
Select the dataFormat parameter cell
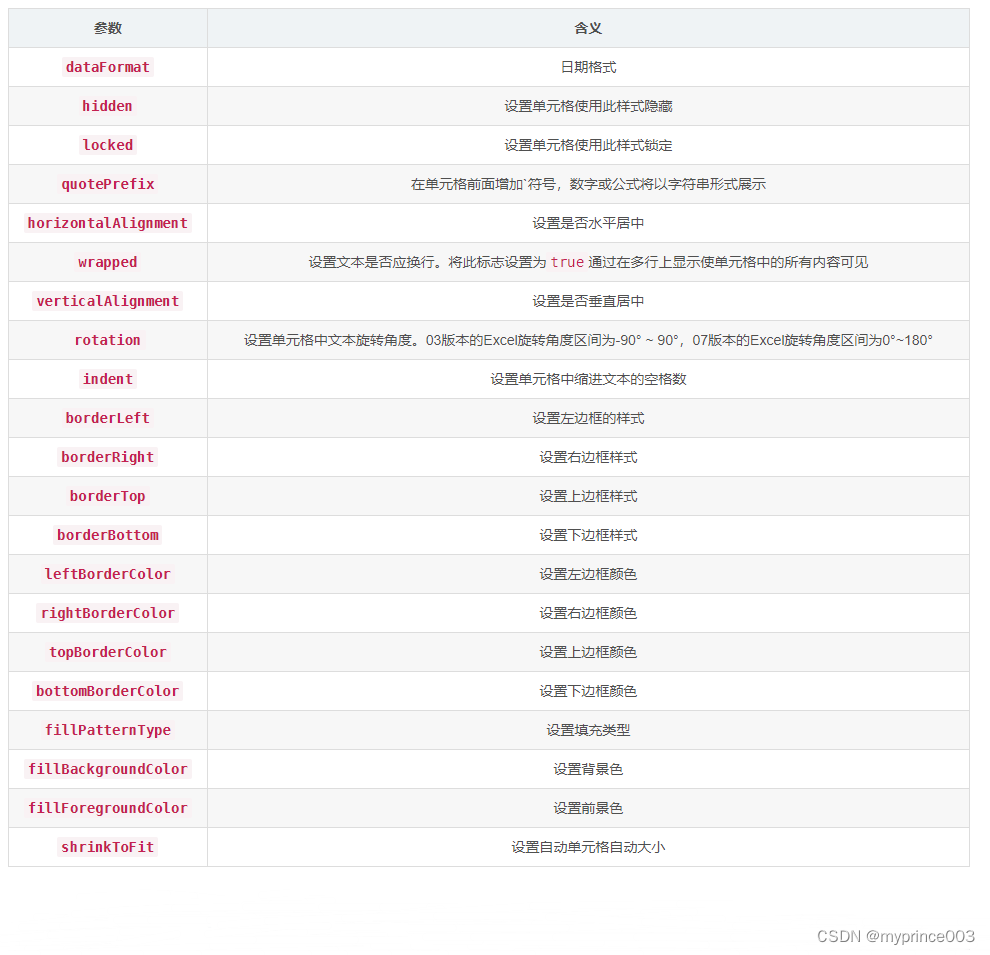pos(107,68)
